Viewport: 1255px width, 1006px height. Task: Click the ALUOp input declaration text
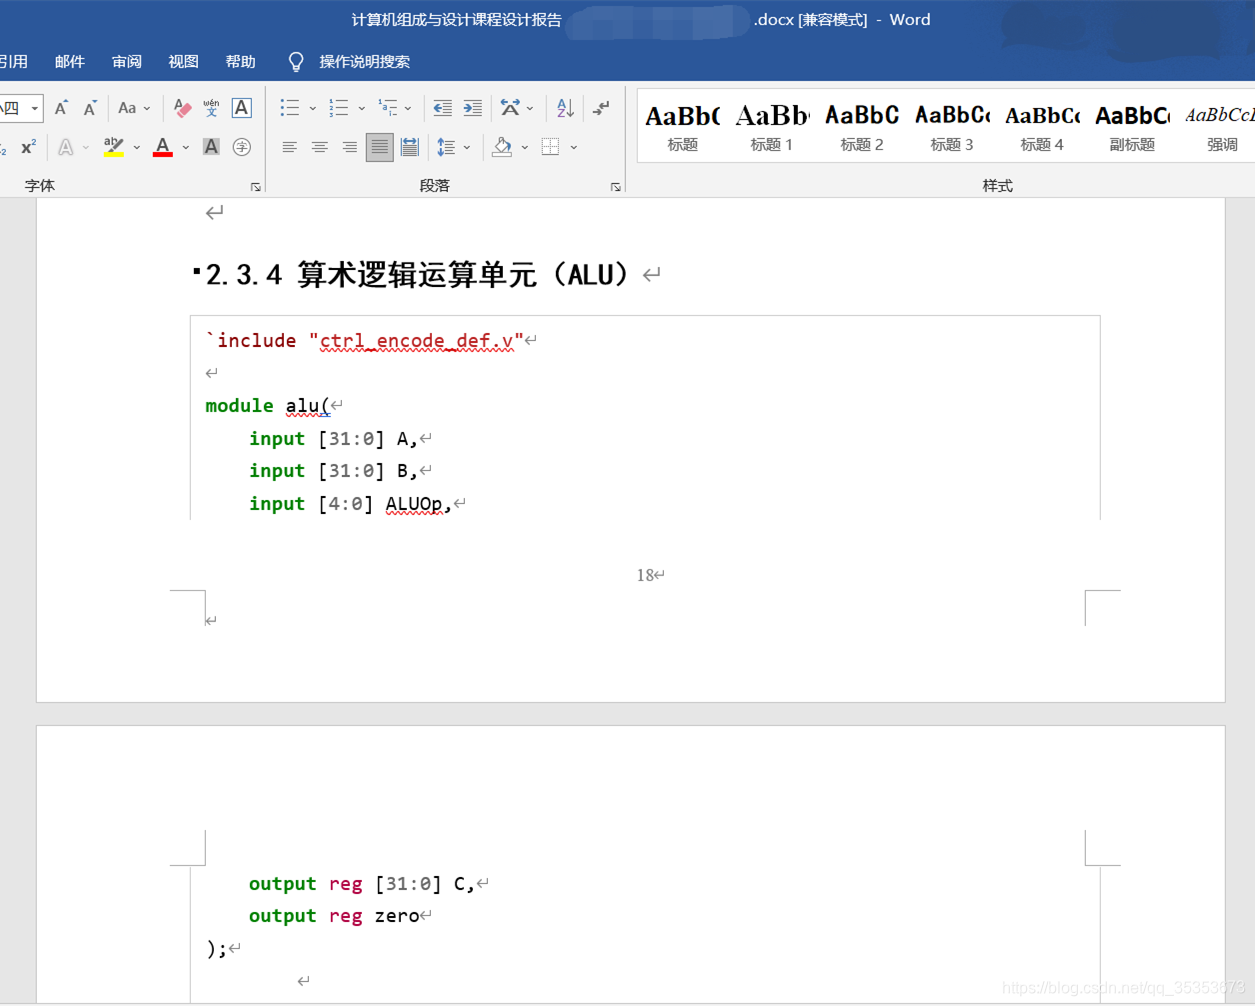(350, 504)
